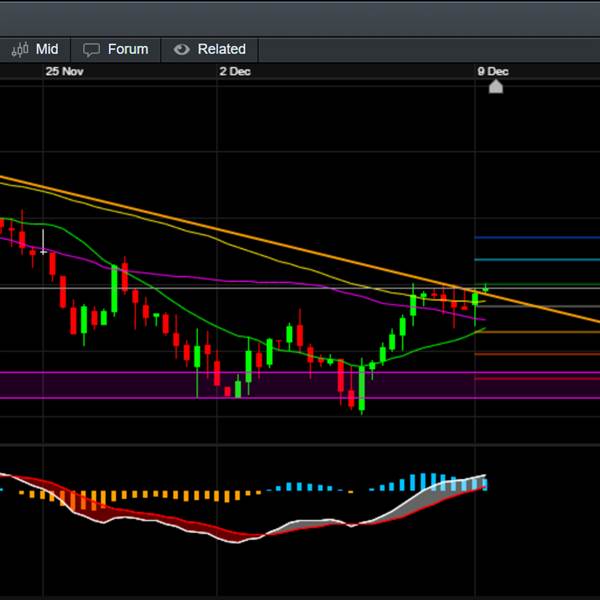Image resolution: width=600 pixels, height=600 pixels.
Task: Click the candlestick icon beside Mid
Action: [x=20, y=49]
